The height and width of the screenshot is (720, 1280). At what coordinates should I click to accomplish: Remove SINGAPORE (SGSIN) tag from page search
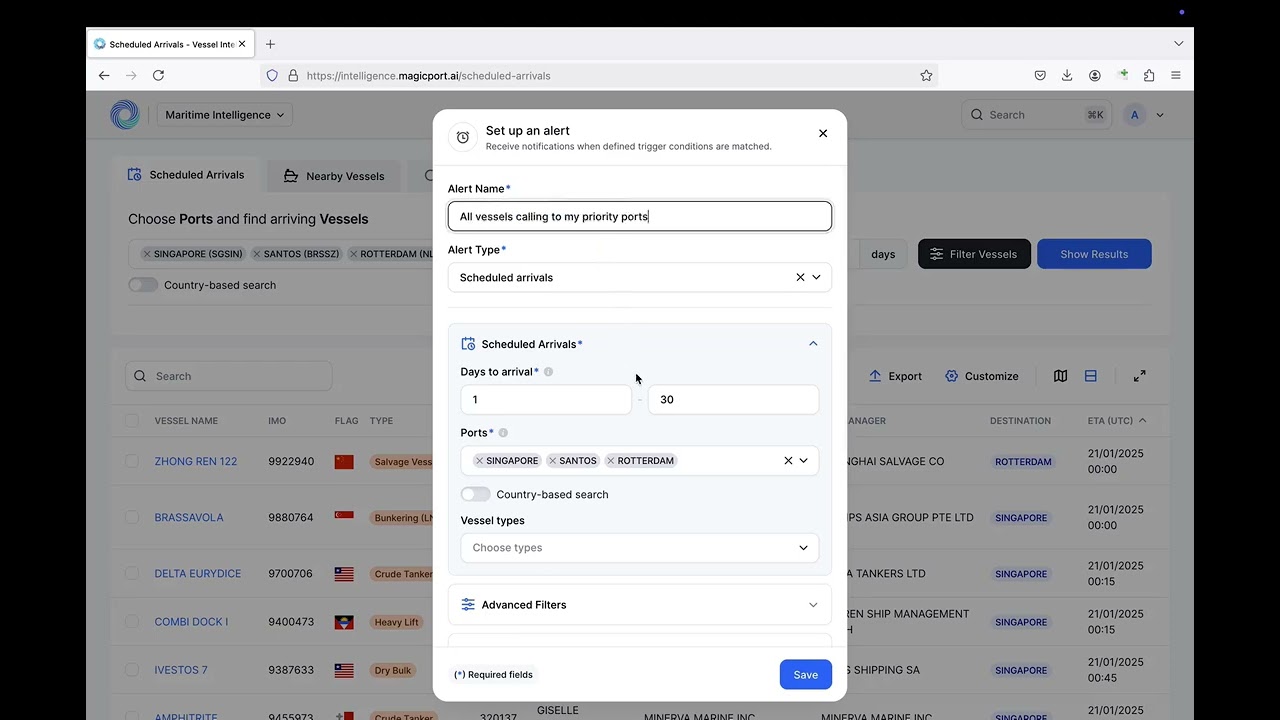[147, 254]
